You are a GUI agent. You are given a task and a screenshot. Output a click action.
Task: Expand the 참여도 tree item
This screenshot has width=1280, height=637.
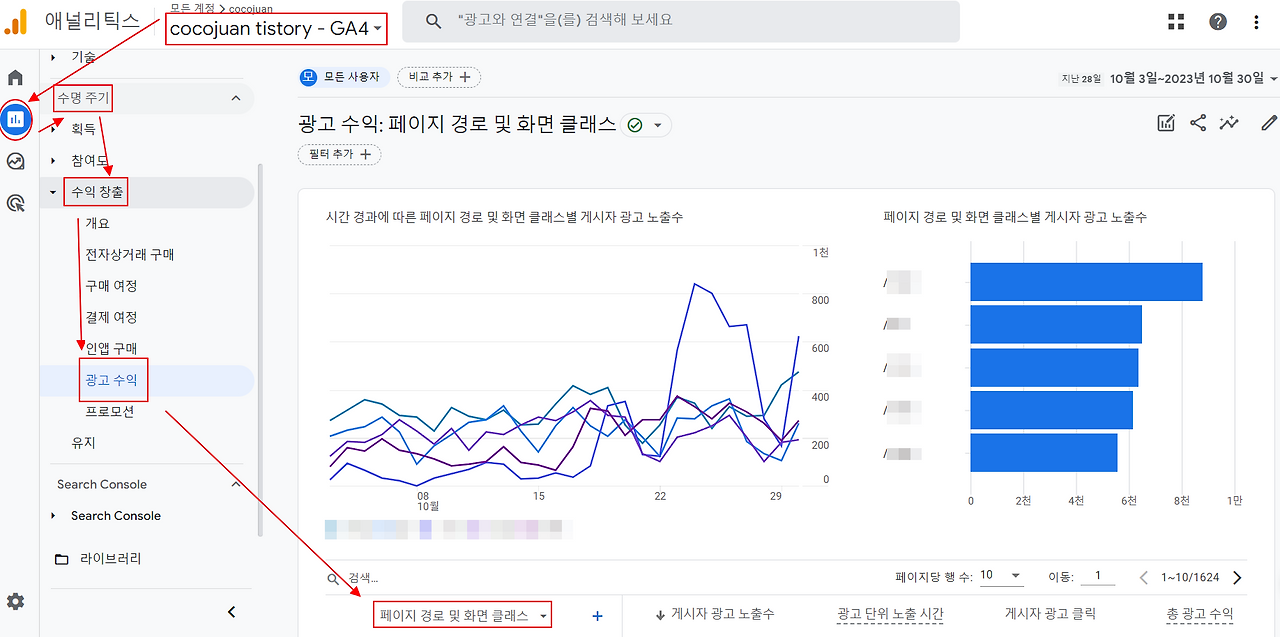point(53,160)
